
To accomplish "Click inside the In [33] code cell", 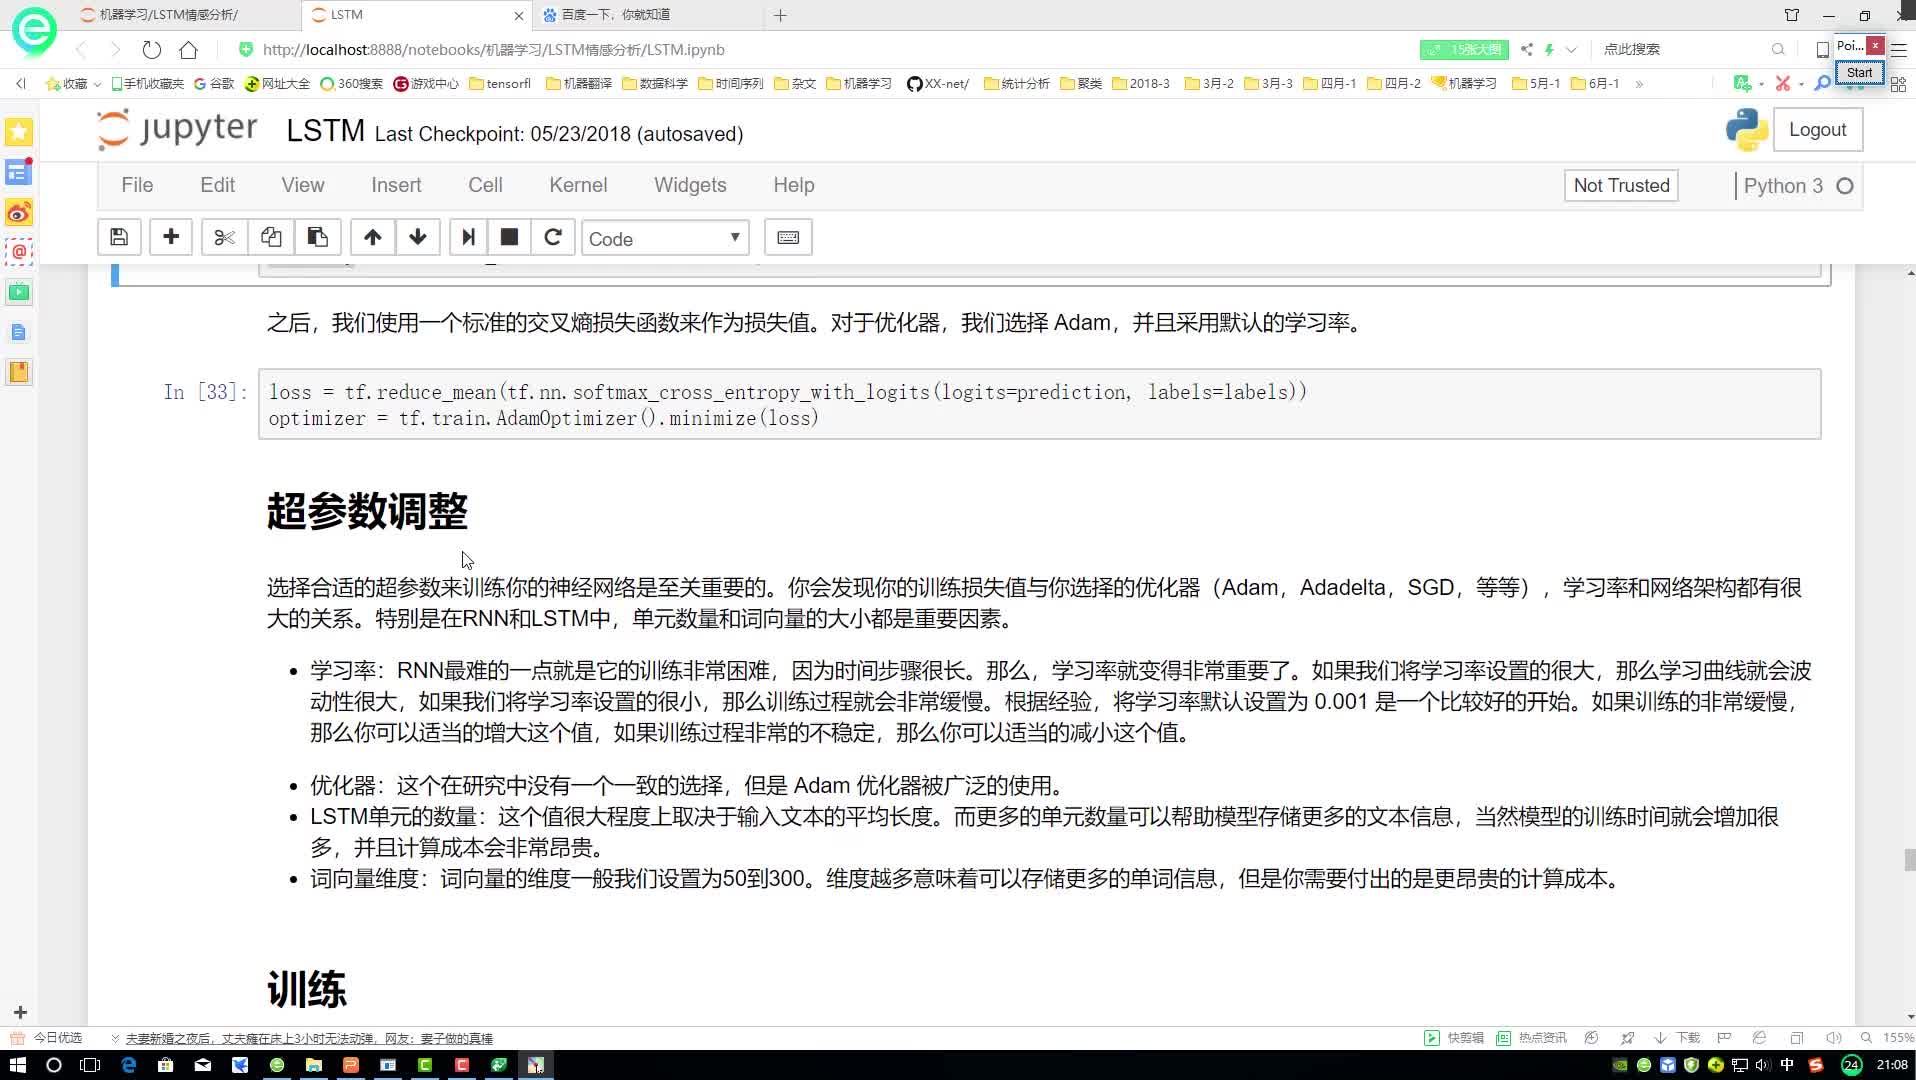I will [1040, 405].
